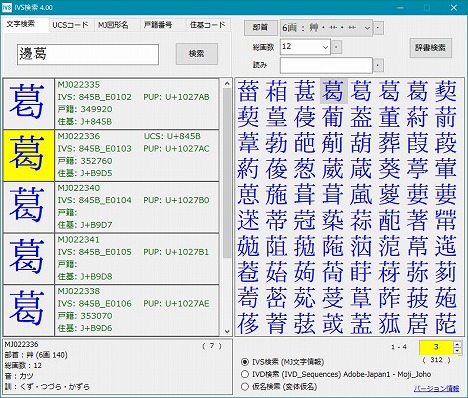
Task: Click the 検索 search button
Action: [197, 54]
